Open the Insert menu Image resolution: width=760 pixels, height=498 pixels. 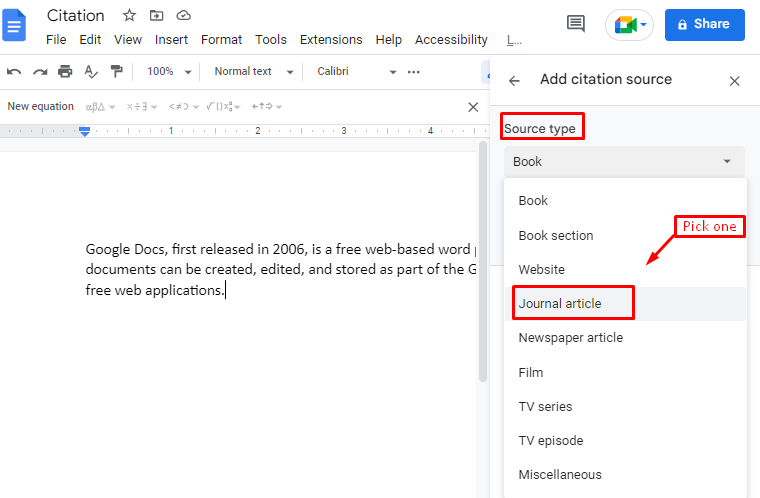point(171,40)
